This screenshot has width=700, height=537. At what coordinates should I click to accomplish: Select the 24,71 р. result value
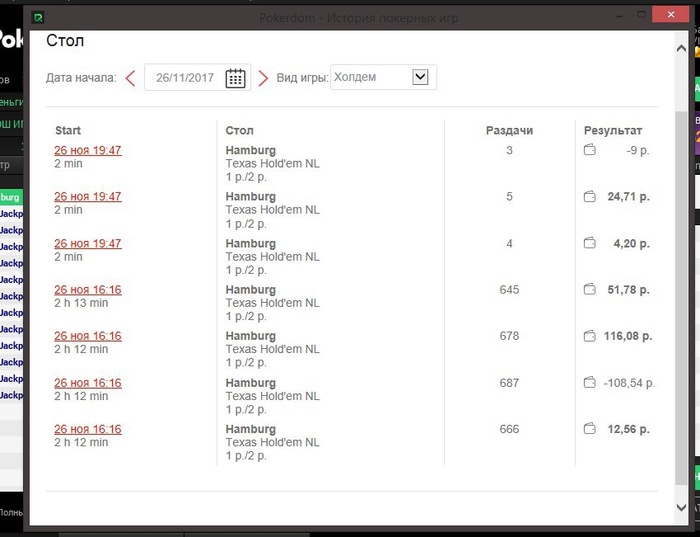coord(629,196)
